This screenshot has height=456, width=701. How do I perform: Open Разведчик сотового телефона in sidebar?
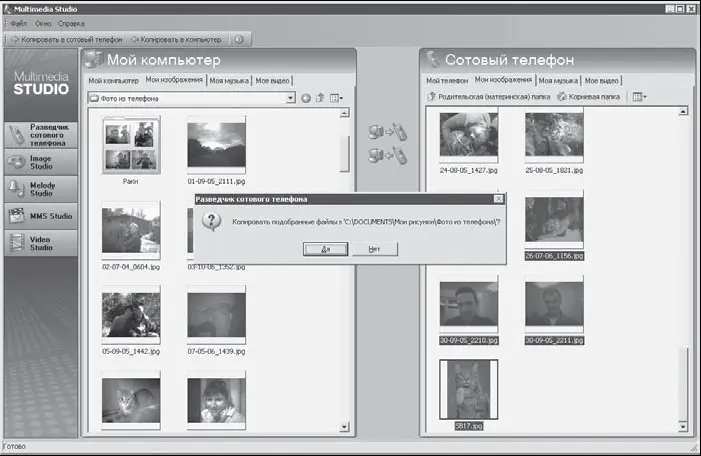tap(41, 135)
